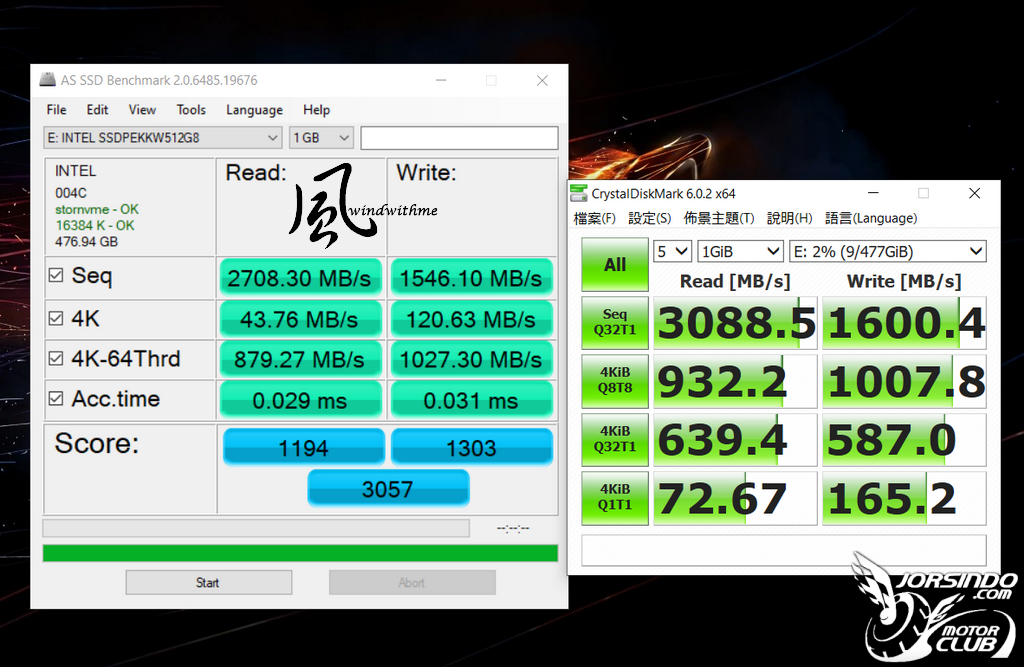This screenshot has height=667, width=1024.
Task: Open the Language menu in AS SSD
Action: pos(254,110)
